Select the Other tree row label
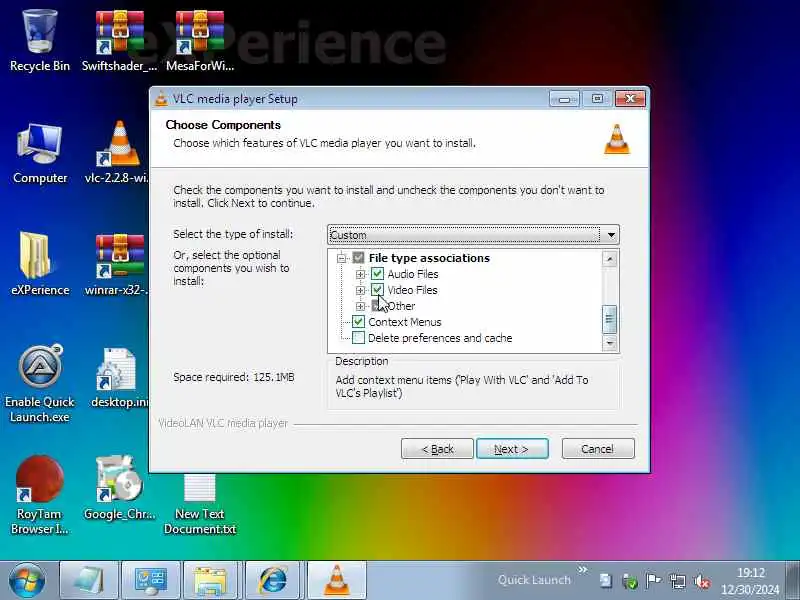 tap(402, 306)
